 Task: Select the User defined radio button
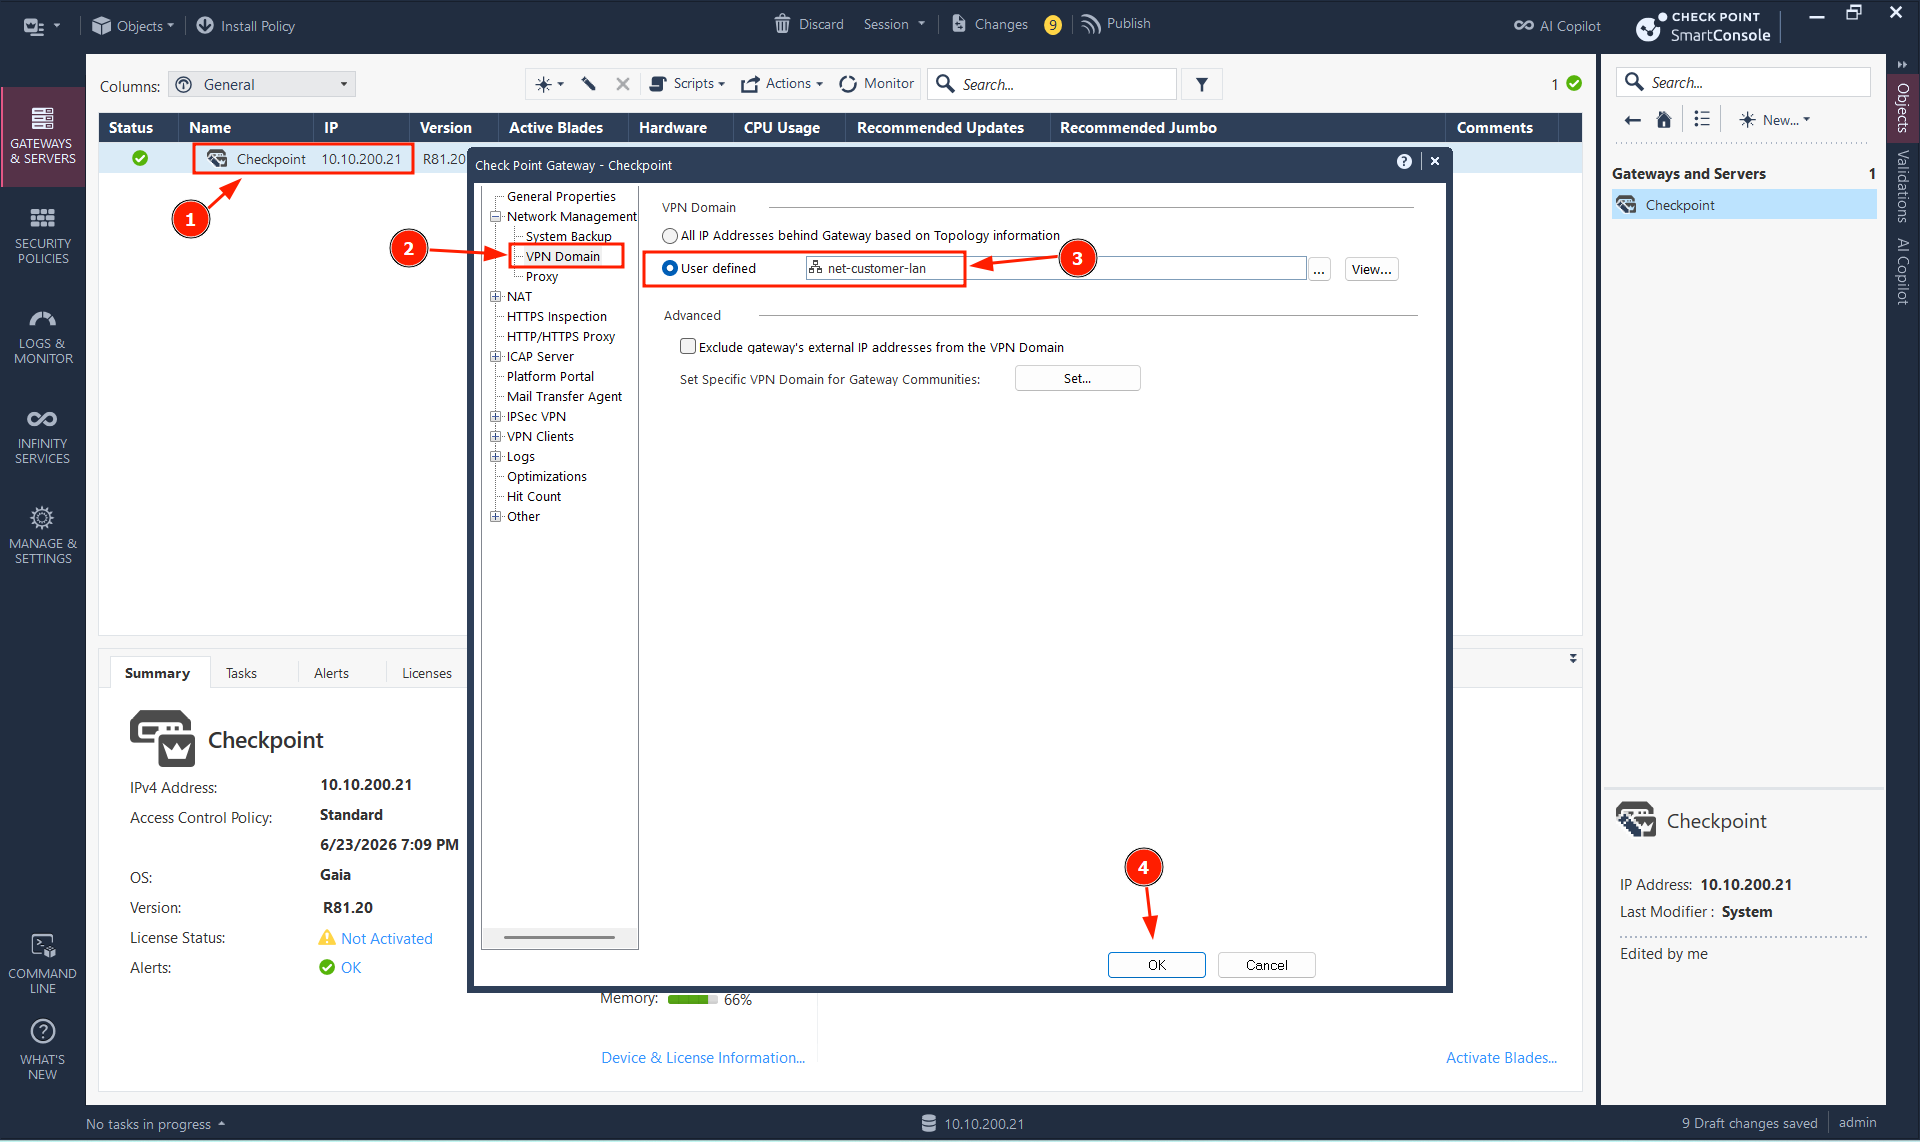click(670, 268)
